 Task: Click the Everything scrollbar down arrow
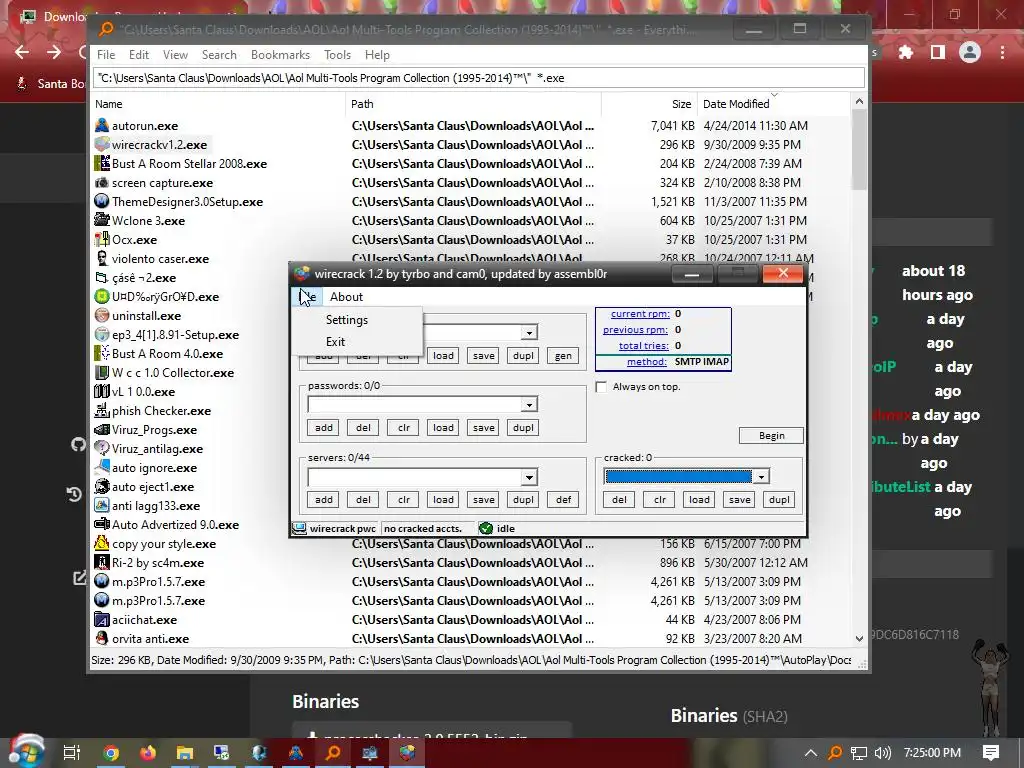[859, 639]
